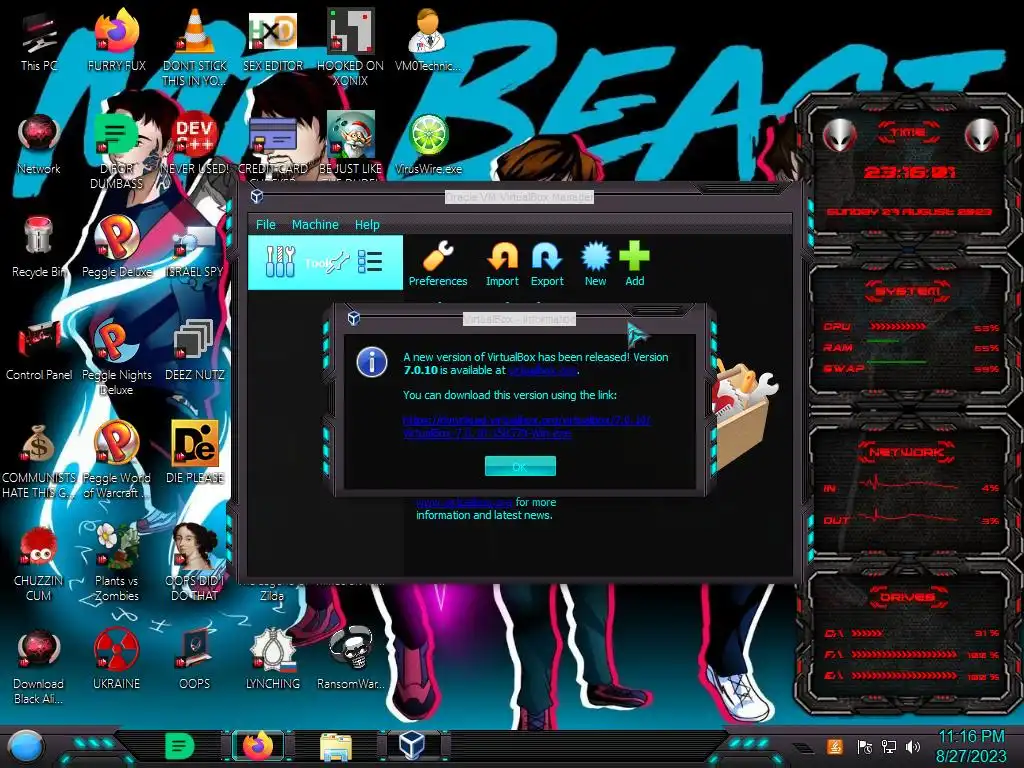Click the VirtualBox Information dialog title icon
This screenshot has height=768, width=1024.
pos(354,318)
